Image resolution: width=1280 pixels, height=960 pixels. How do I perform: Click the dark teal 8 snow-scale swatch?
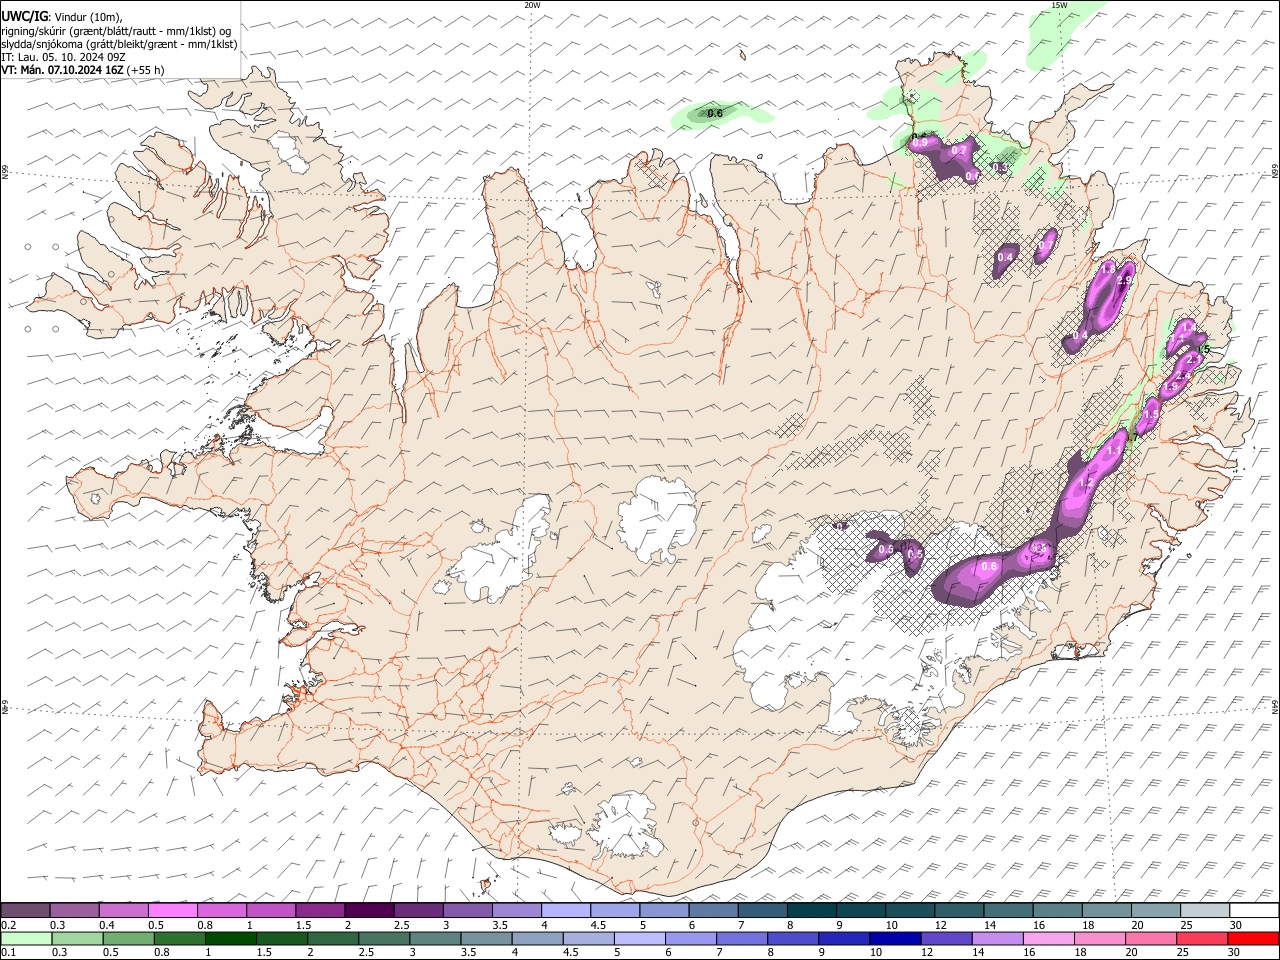[811, 910]
